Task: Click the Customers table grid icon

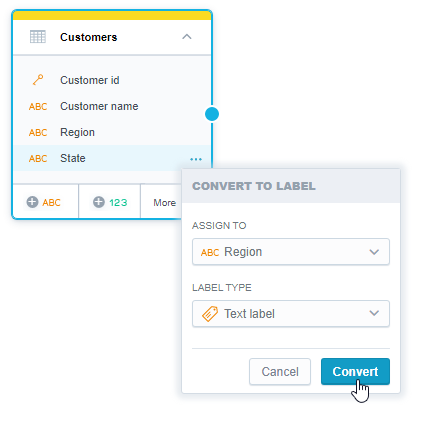Action: point(38,37)
